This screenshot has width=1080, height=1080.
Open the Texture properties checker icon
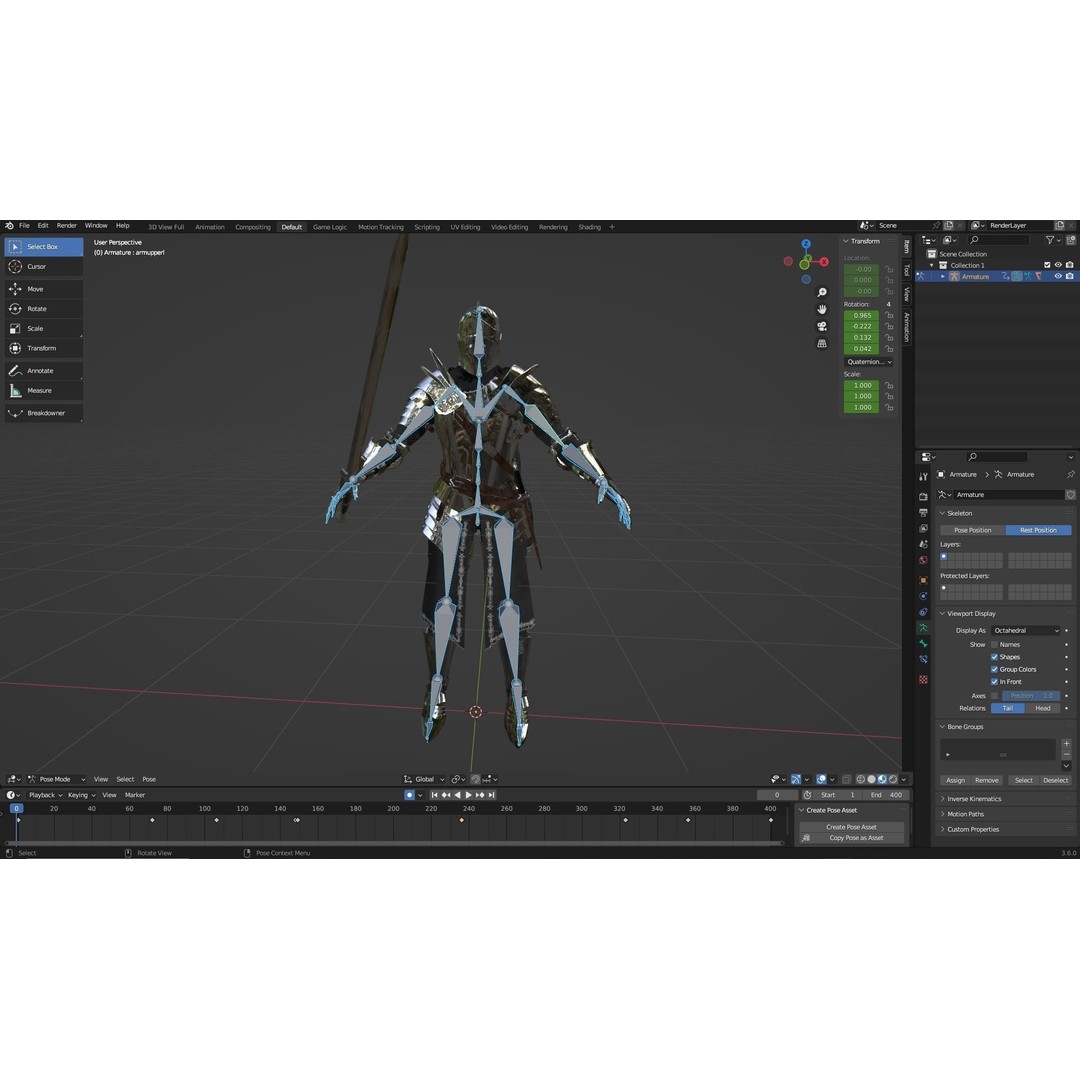(x=923, y=680)
